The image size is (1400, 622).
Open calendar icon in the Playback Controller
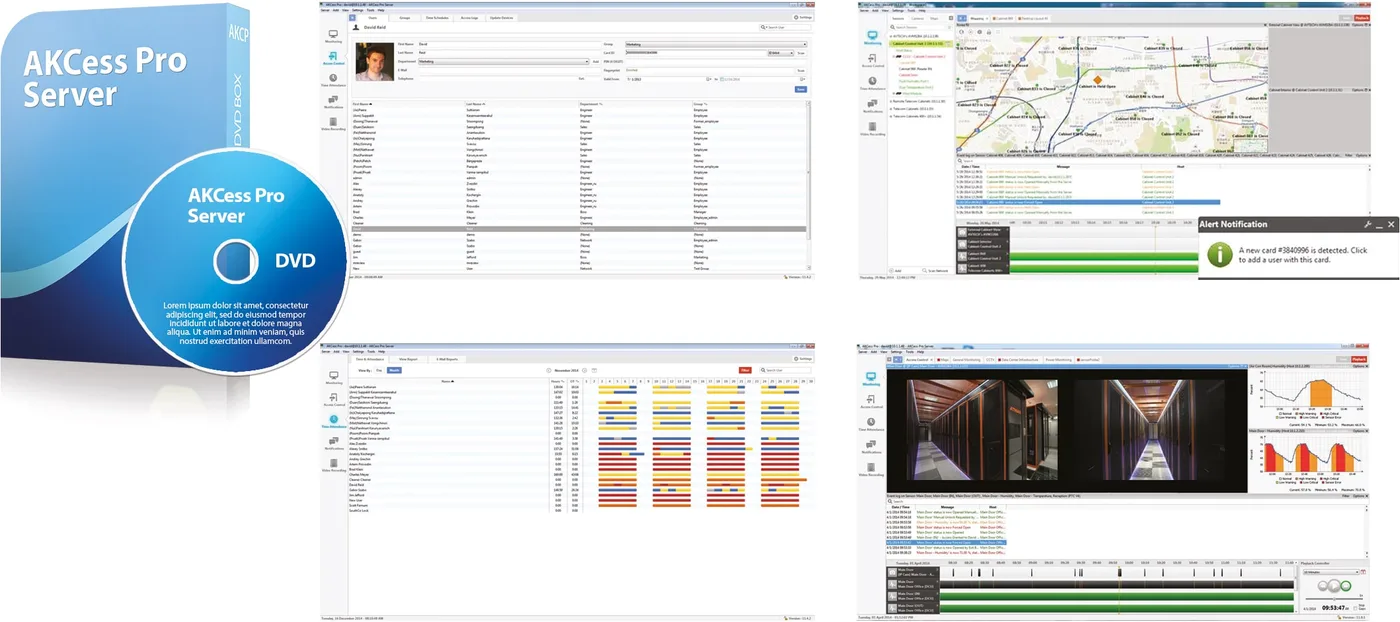(1363, 572)
